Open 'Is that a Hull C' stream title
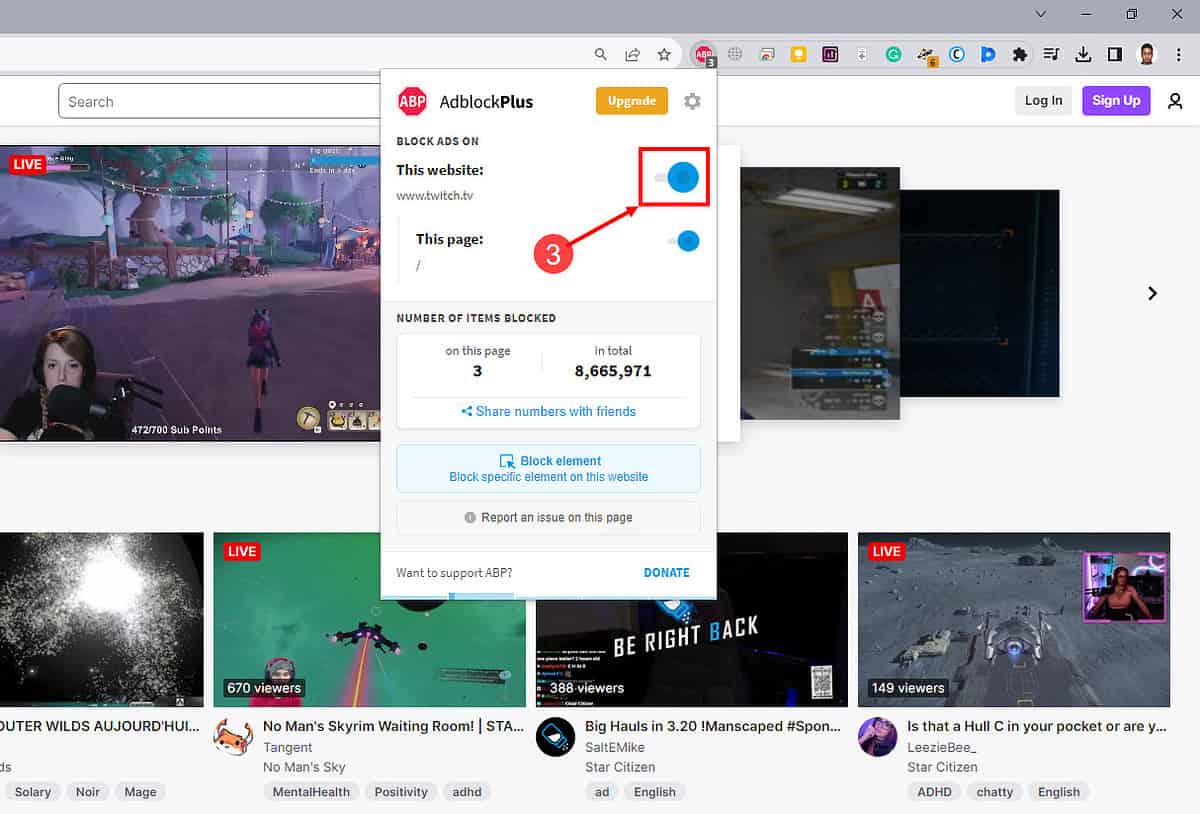The image size is (1200, 814). 1037,727
